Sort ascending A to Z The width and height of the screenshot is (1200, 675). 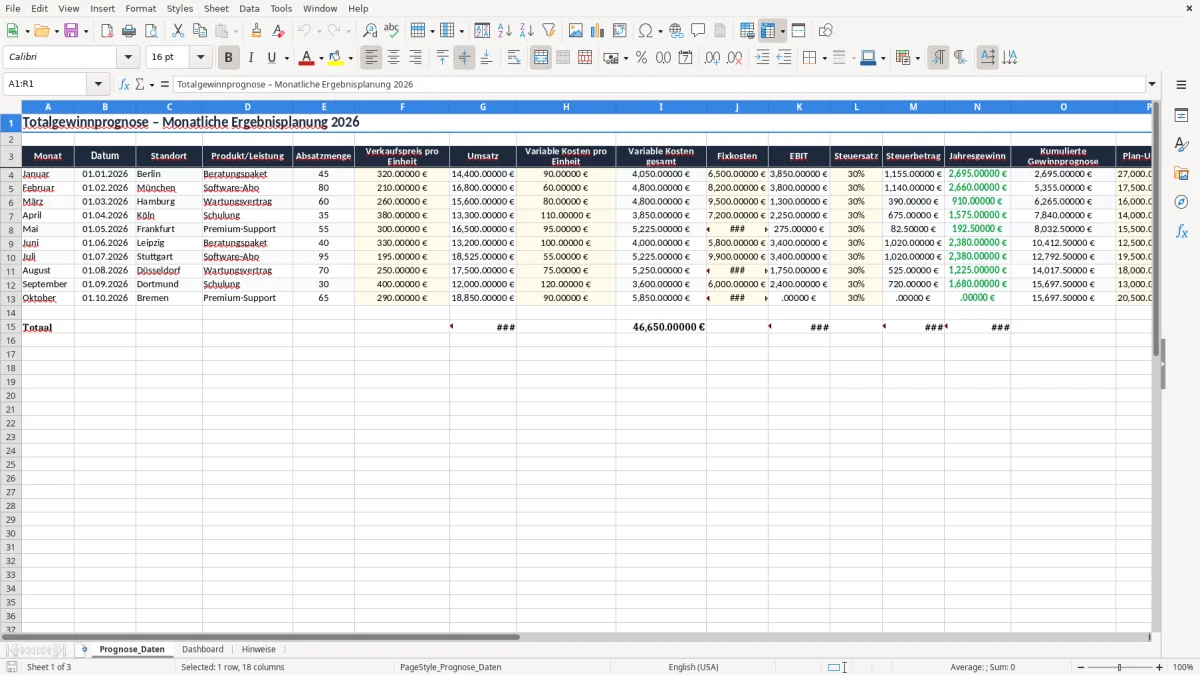[505, 31]
